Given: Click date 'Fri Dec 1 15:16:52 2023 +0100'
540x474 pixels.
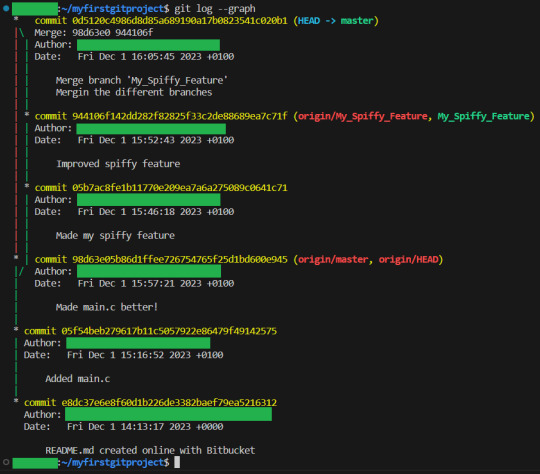Looking at the screenshot, I should click(145, 355).
